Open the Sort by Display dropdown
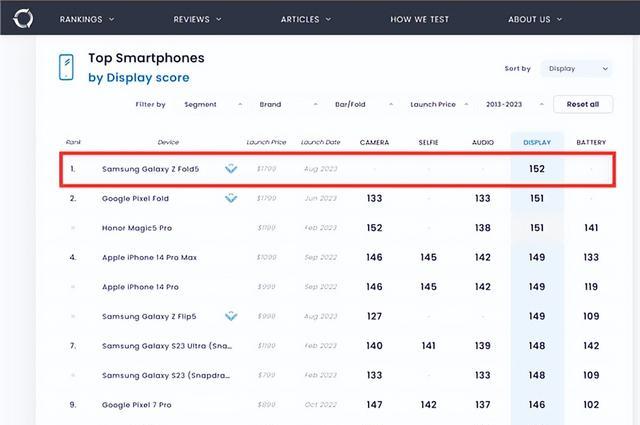This screenshot has width=640, height=425. (x=577, y=69)
